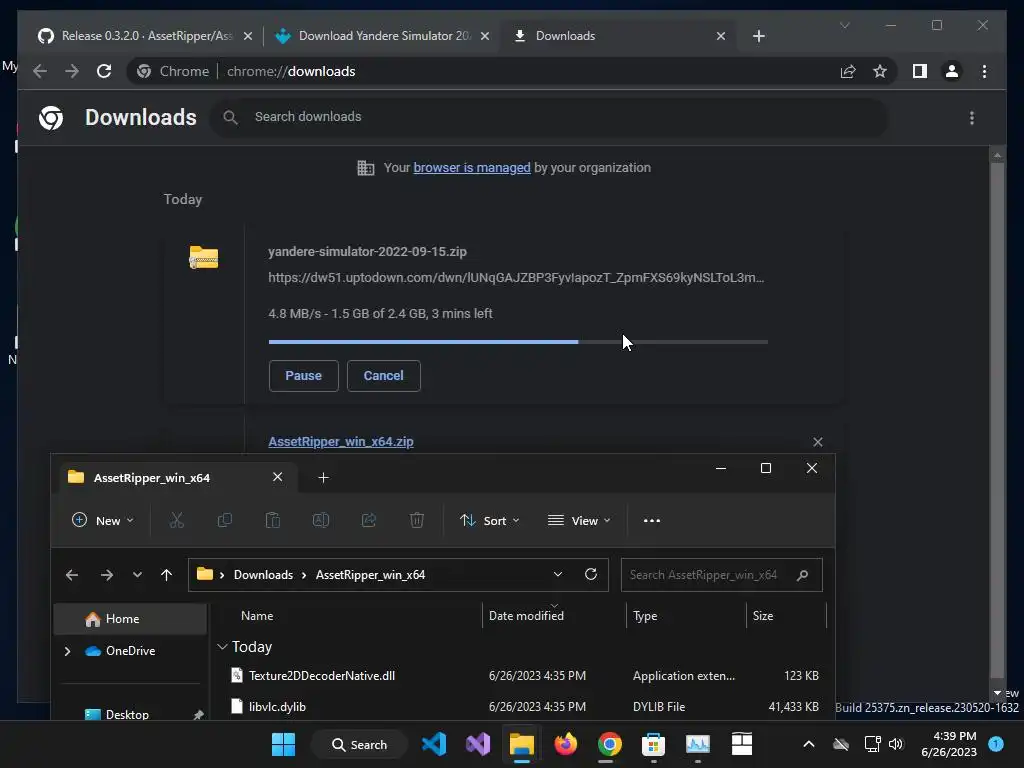Open Downloads page more actions menu
Screen dimensions: 1024x768
tap(972, 118)
